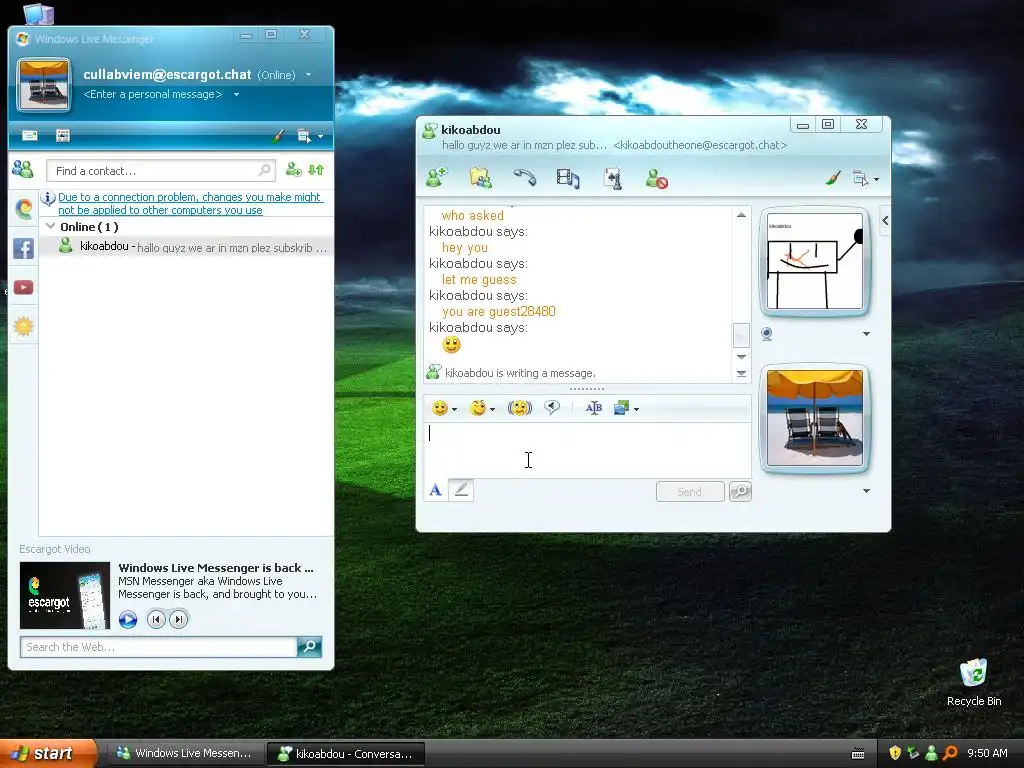The height and width of the screenshot is (768, 1024).
Task: Click the Escargot video thumbnail
Action: coord(65,595)
